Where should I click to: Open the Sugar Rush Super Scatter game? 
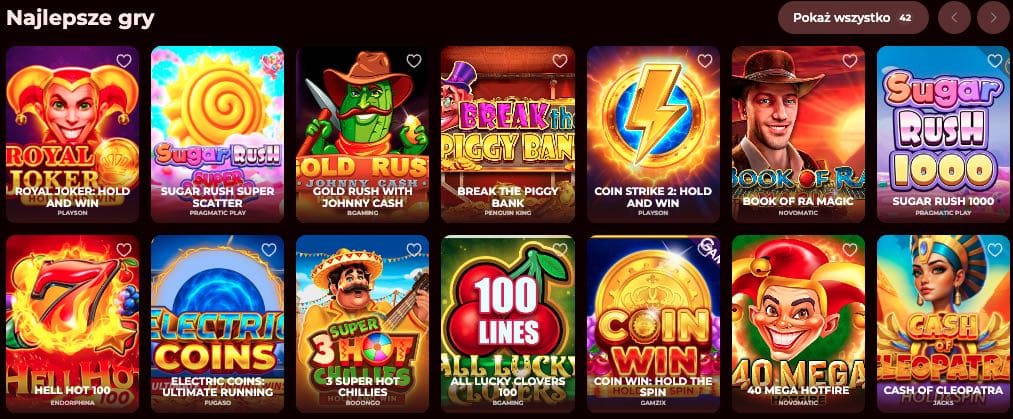[x=217, y=134]
